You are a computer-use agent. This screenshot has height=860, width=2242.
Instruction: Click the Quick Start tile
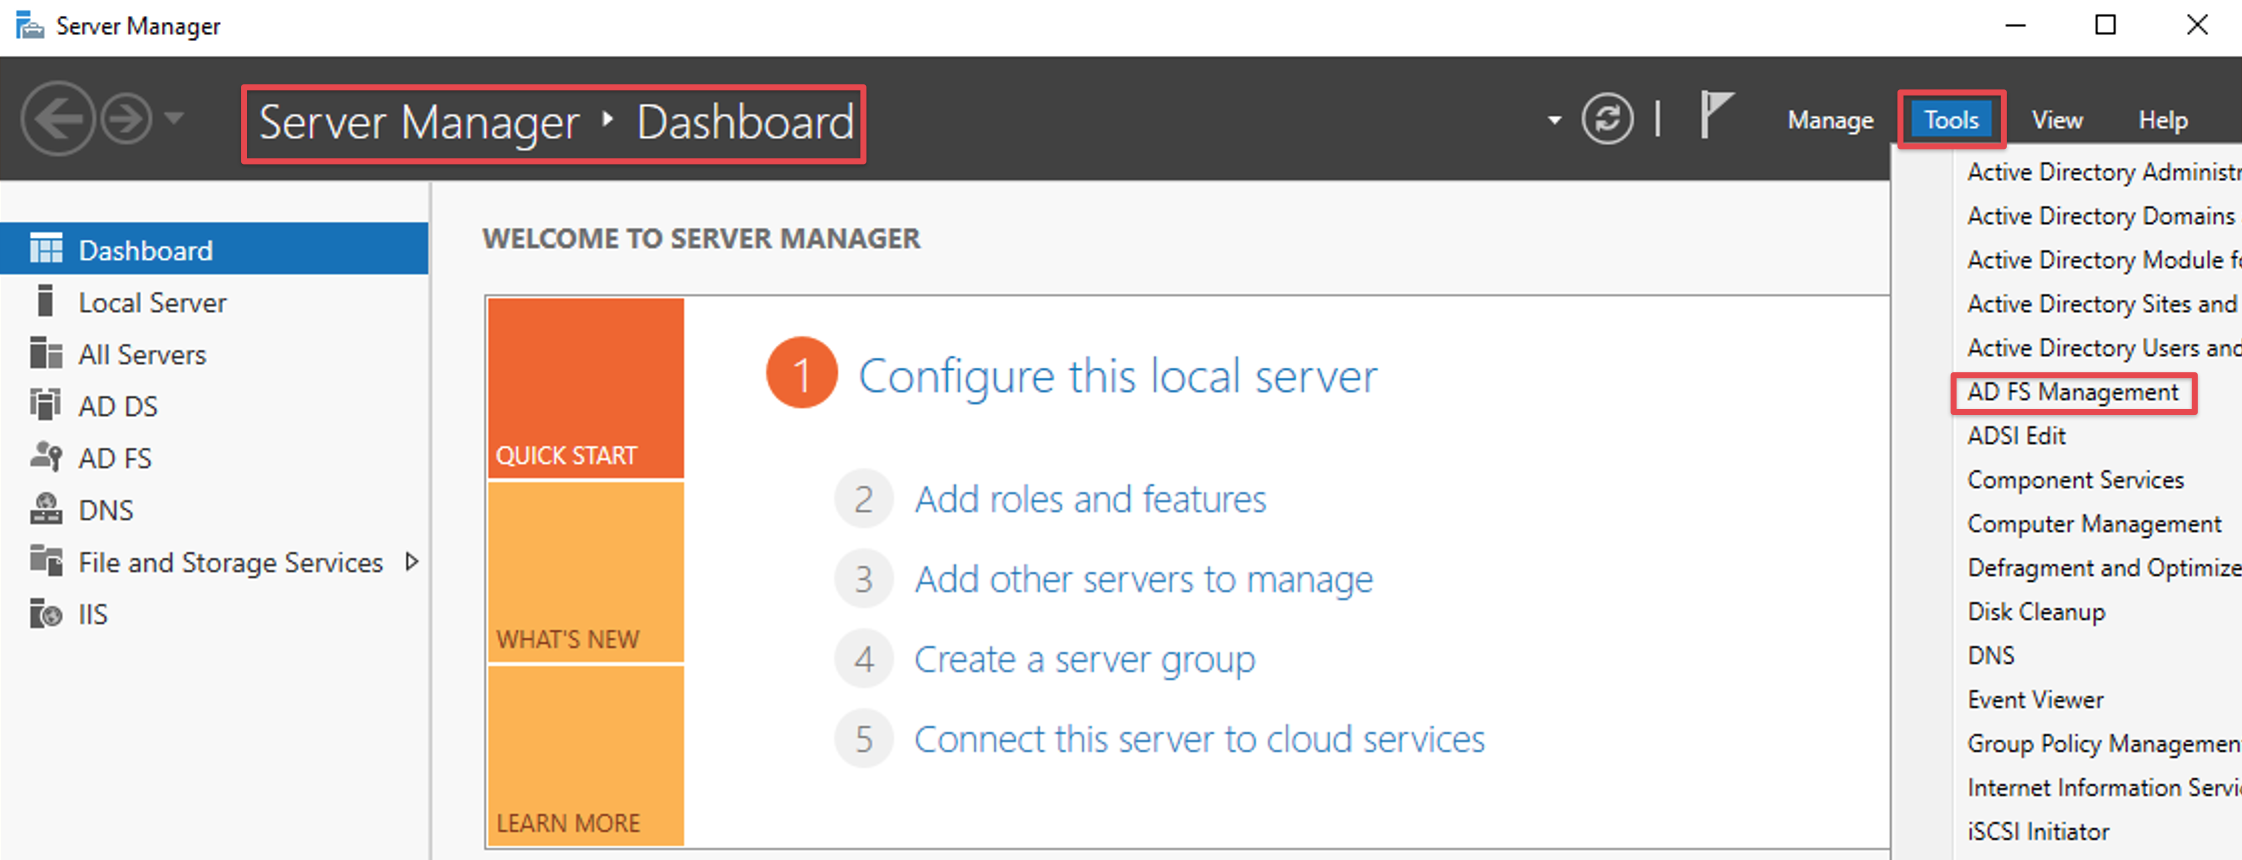(586, 387)
